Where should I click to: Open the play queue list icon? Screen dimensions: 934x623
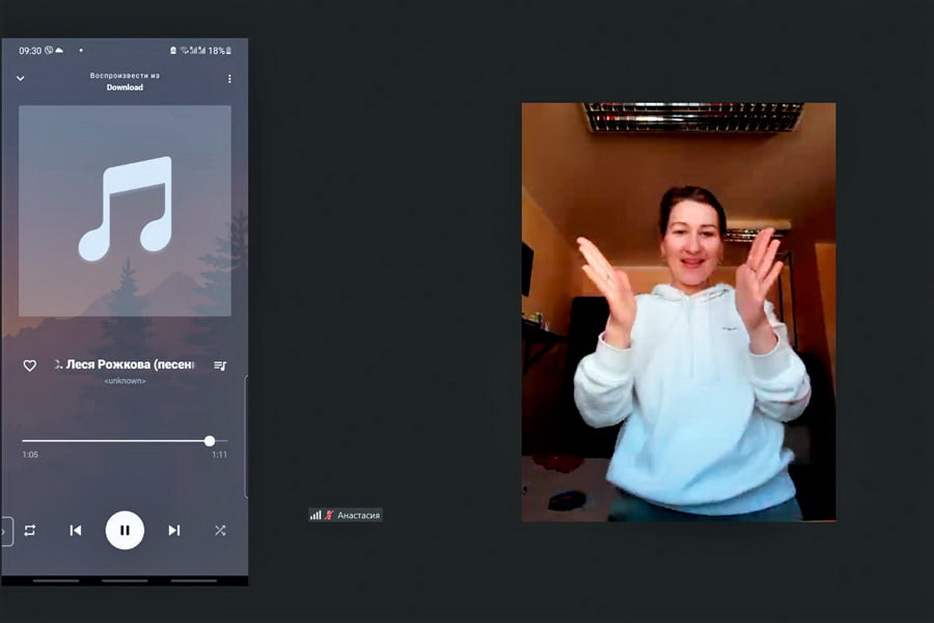[220, 366]
